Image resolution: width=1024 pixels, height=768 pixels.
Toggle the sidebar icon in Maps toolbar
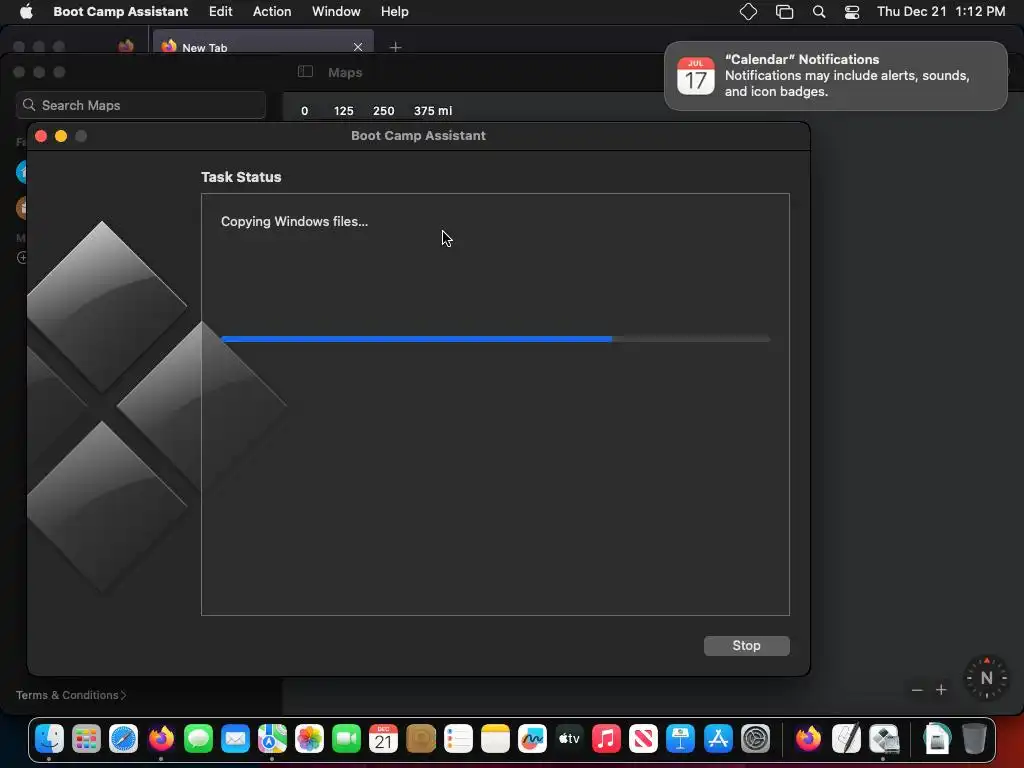tap(305, 72)
